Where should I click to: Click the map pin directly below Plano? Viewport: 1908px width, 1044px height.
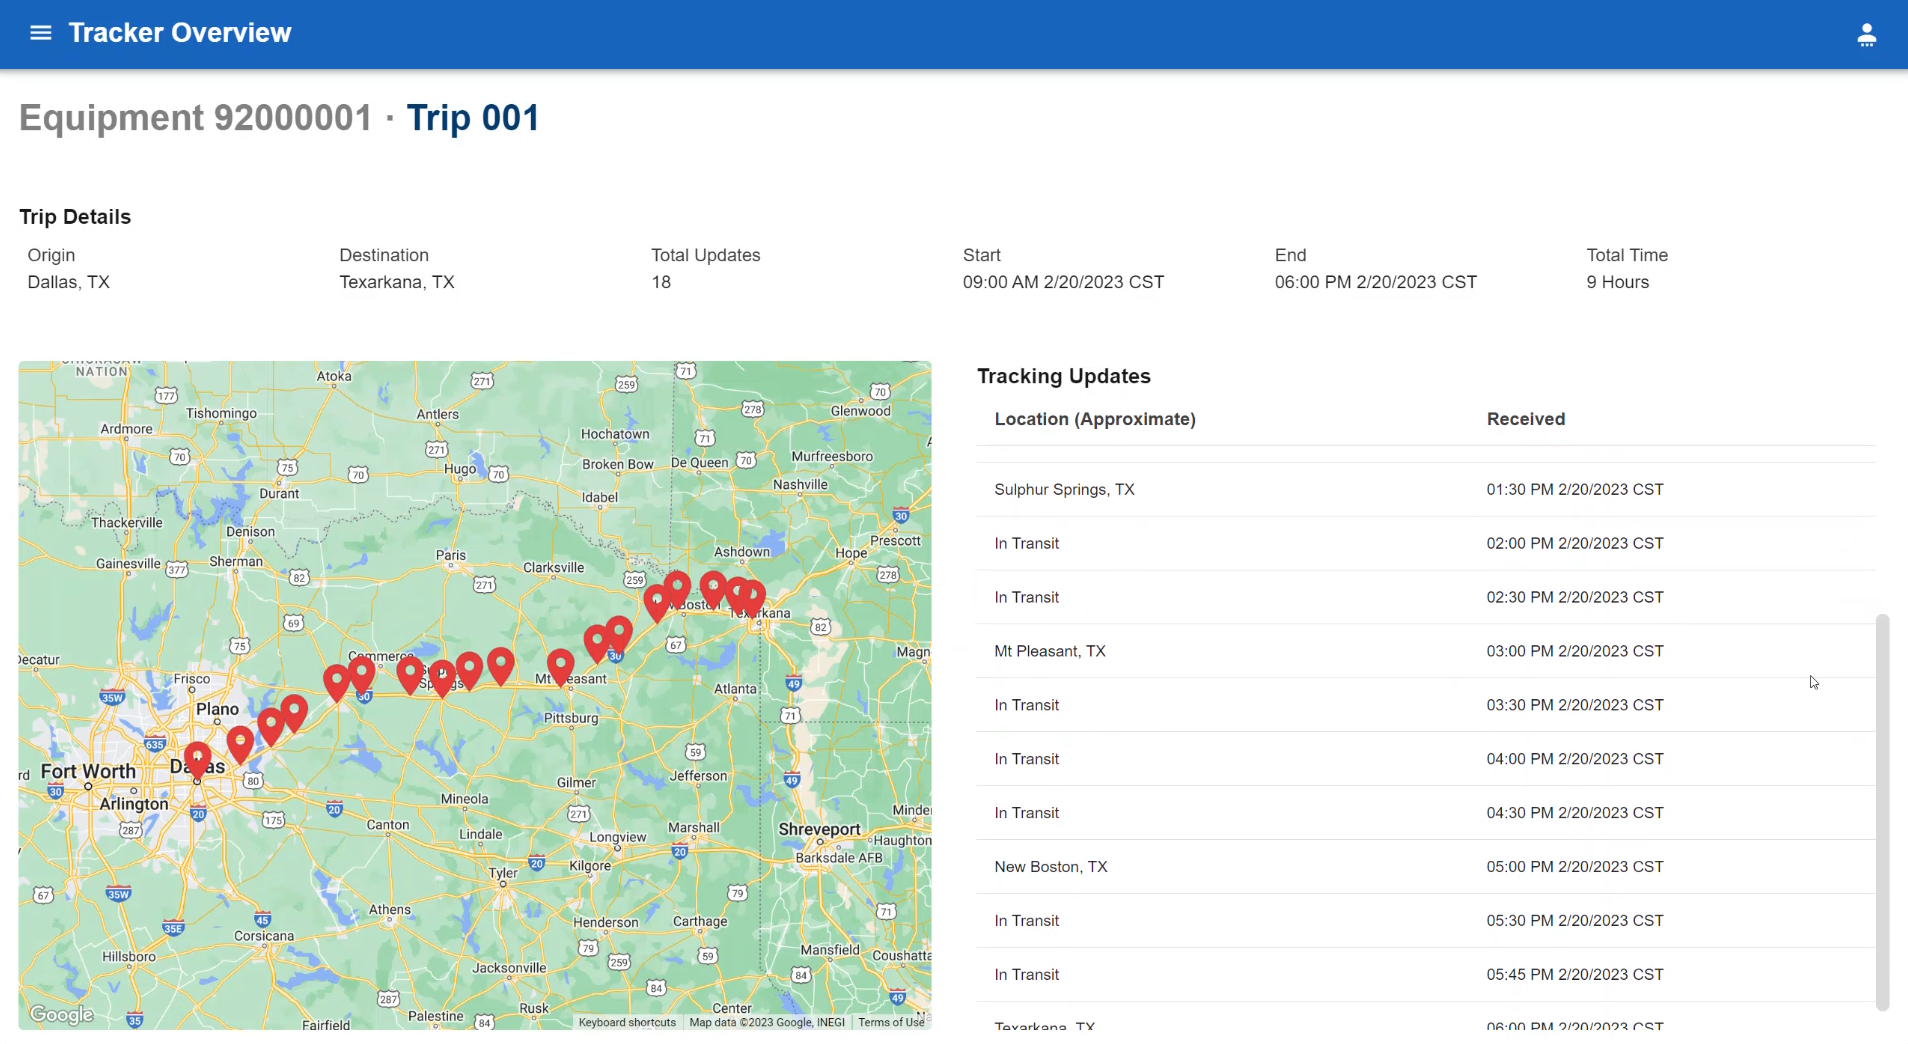pos(240,743)
